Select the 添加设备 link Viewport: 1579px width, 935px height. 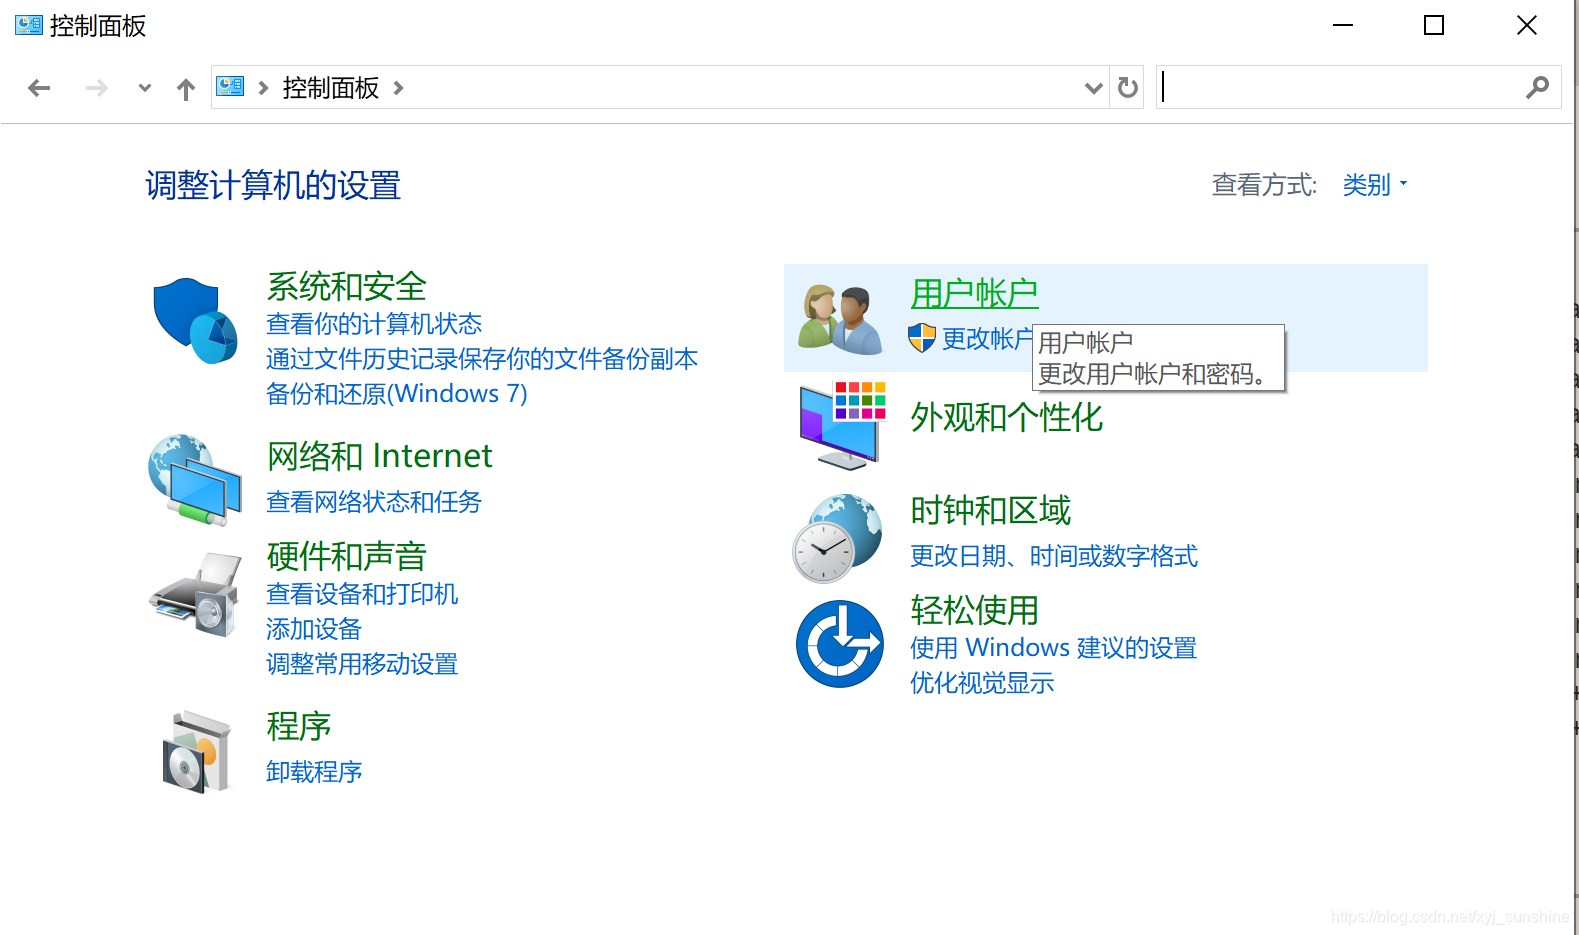[x=314, y=629]
